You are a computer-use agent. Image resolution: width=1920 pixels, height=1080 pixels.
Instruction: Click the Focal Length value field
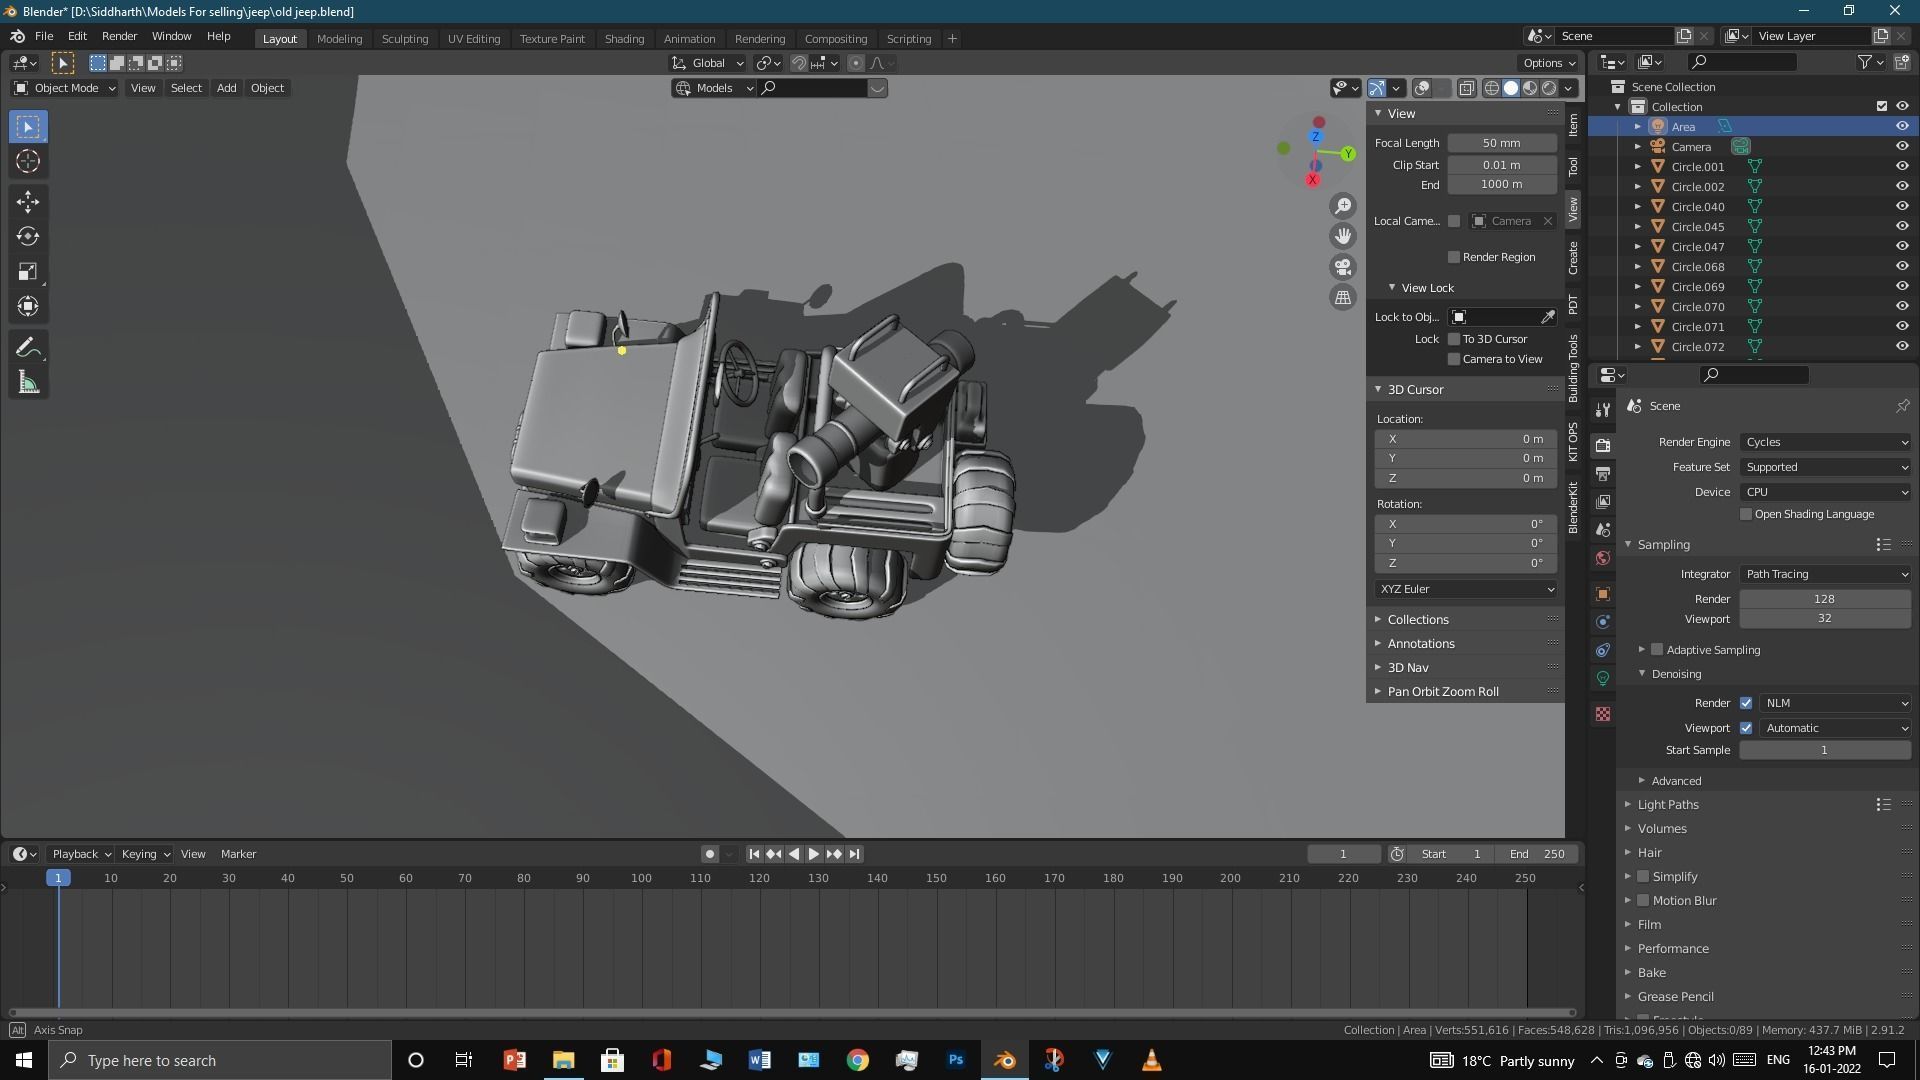1502,143
